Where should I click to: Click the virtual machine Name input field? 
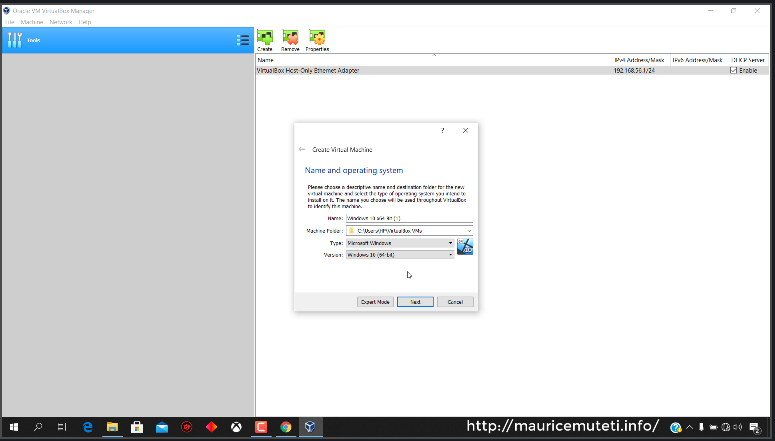tap(409, 218)
